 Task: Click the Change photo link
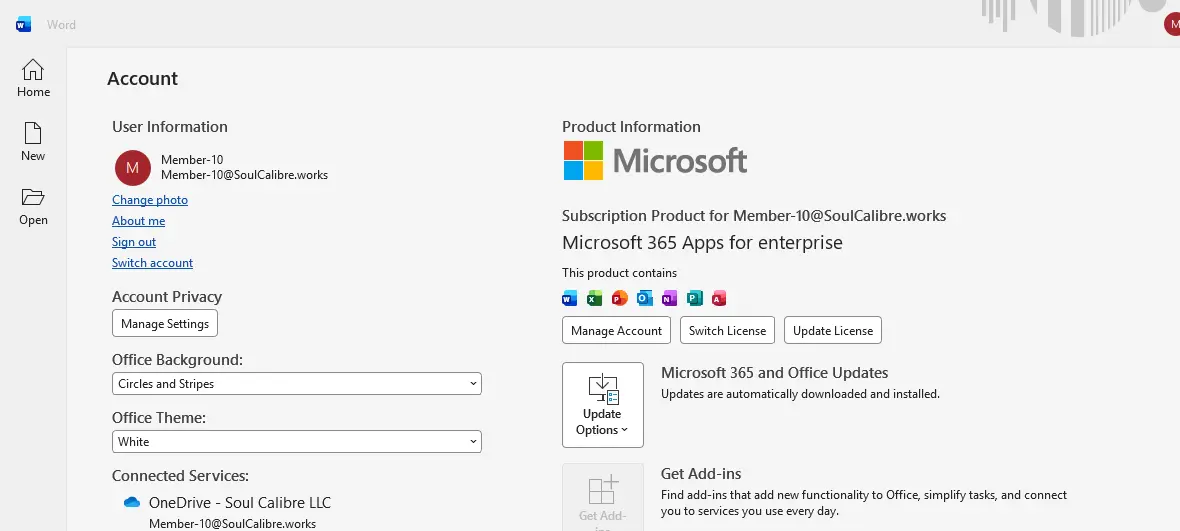[150, 199]
